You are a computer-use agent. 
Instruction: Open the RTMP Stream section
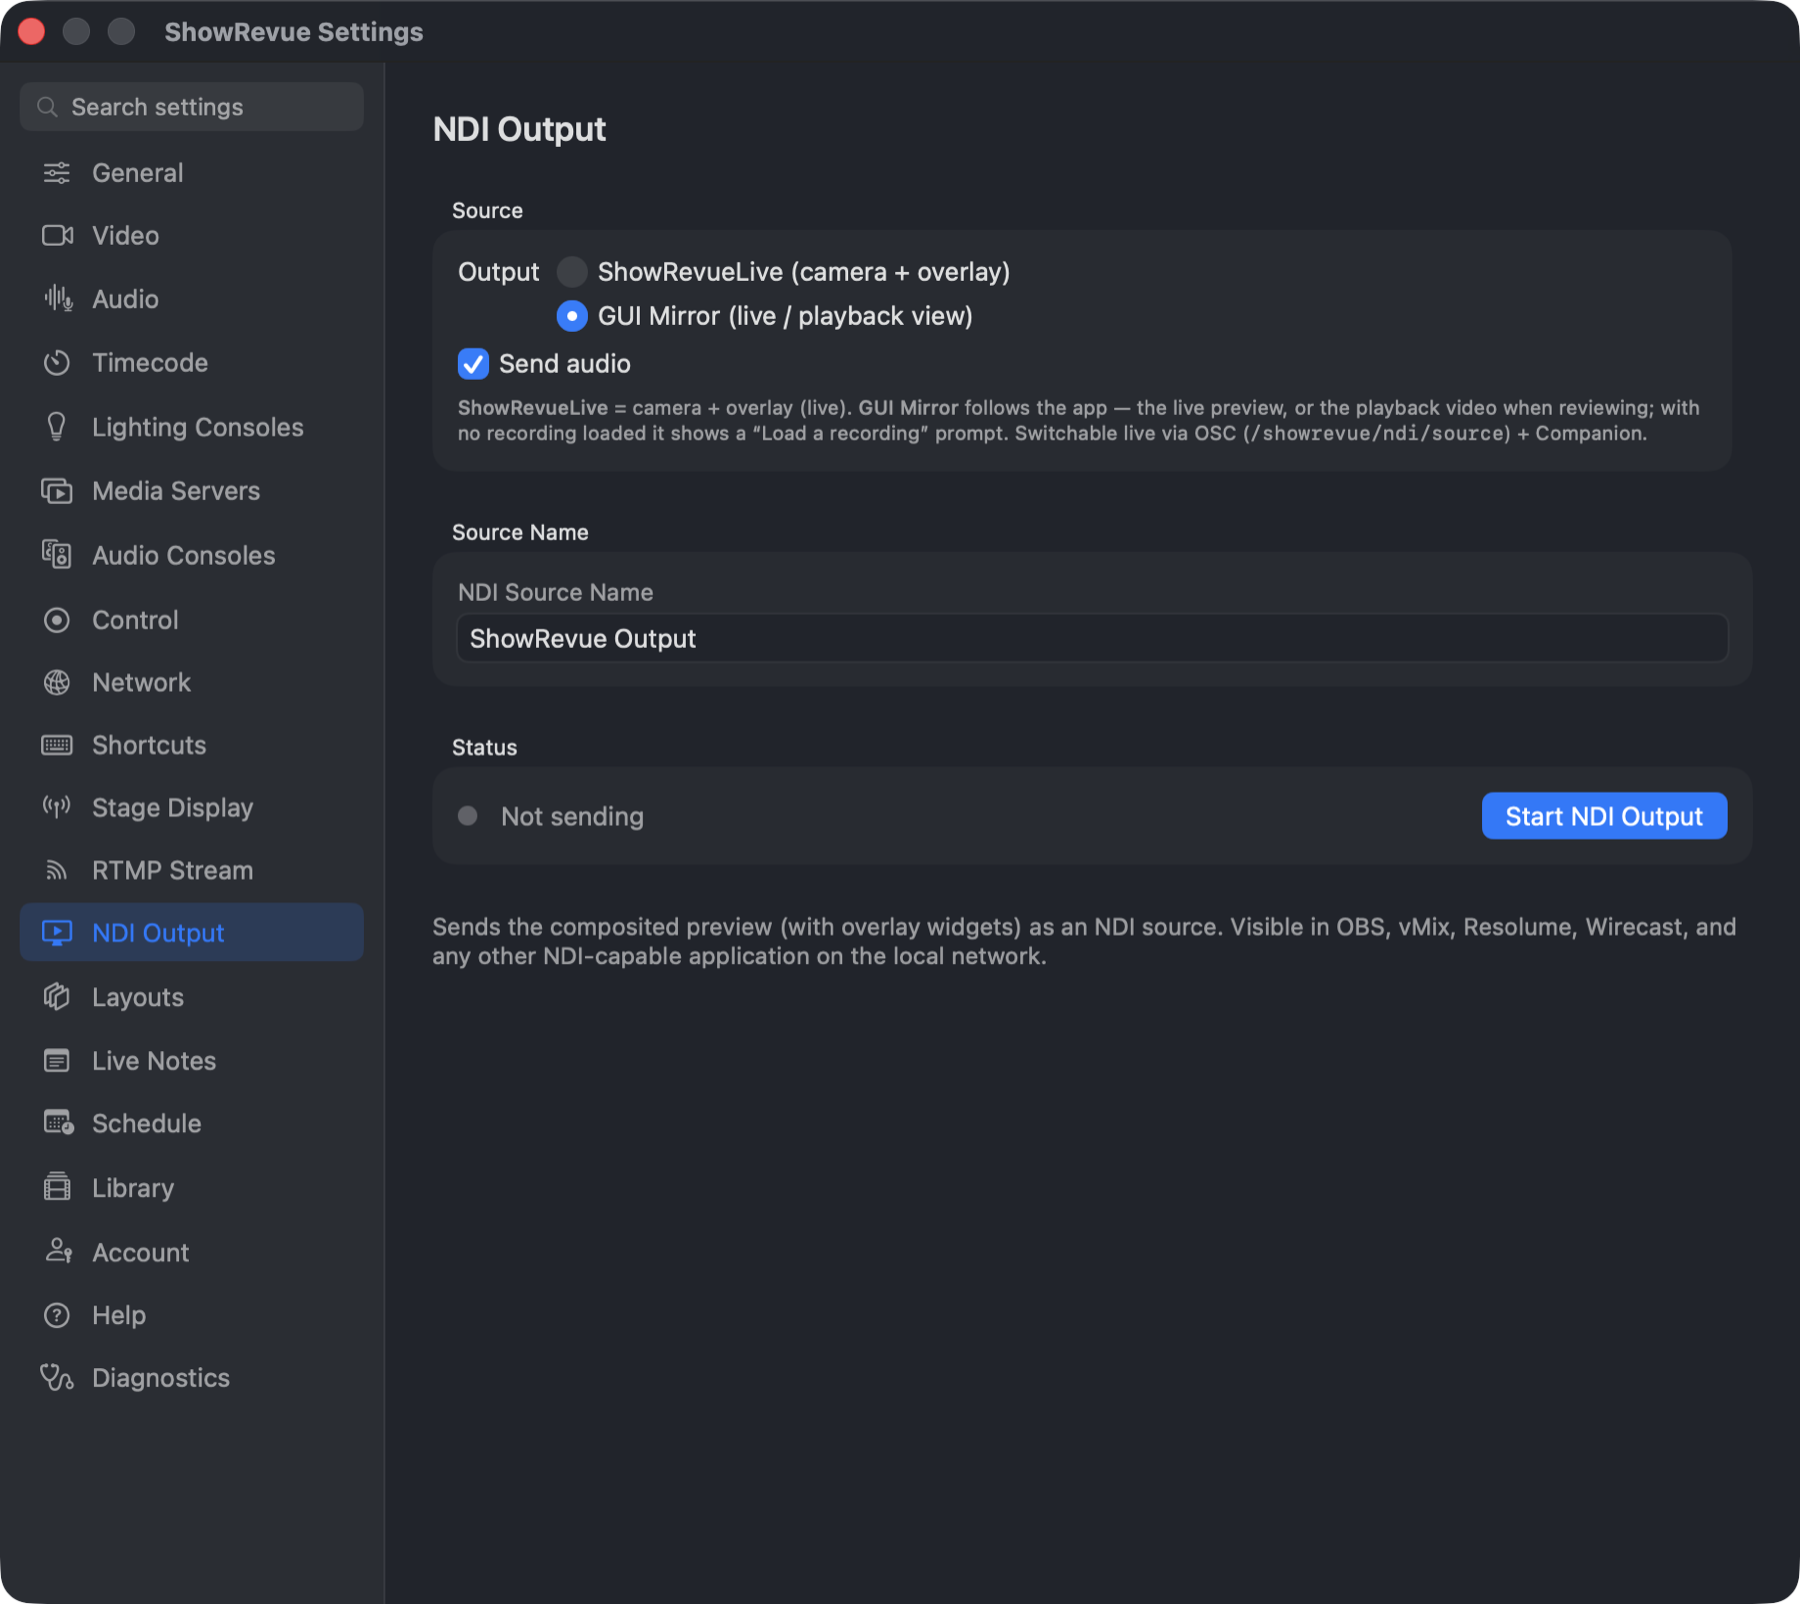point(192,870)
